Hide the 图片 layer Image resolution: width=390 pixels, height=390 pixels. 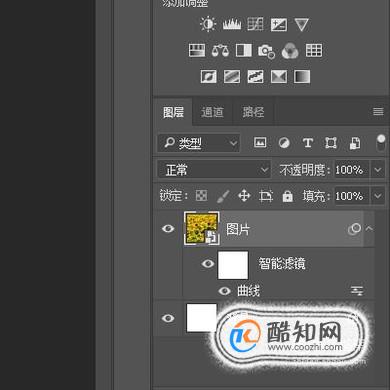coord(168,229)
